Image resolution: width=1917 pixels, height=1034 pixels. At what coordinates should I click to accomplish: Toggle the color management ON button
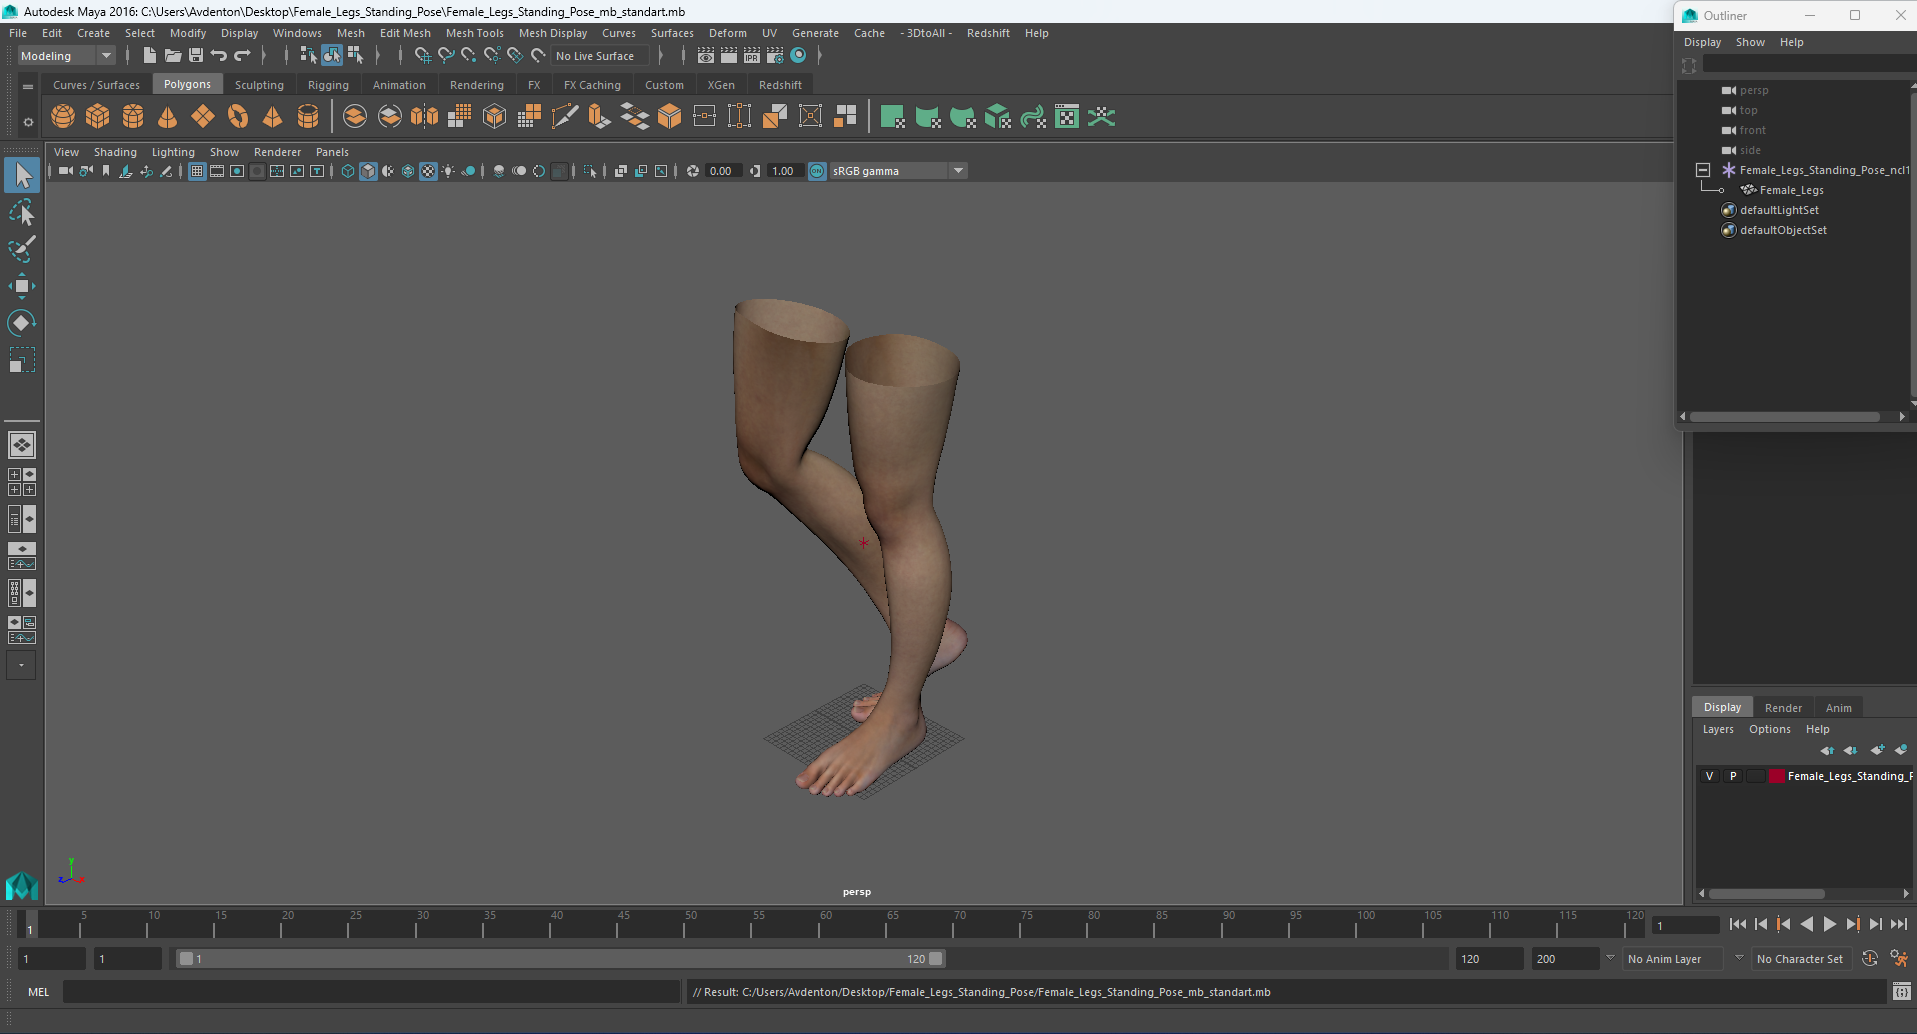[817, 171]
